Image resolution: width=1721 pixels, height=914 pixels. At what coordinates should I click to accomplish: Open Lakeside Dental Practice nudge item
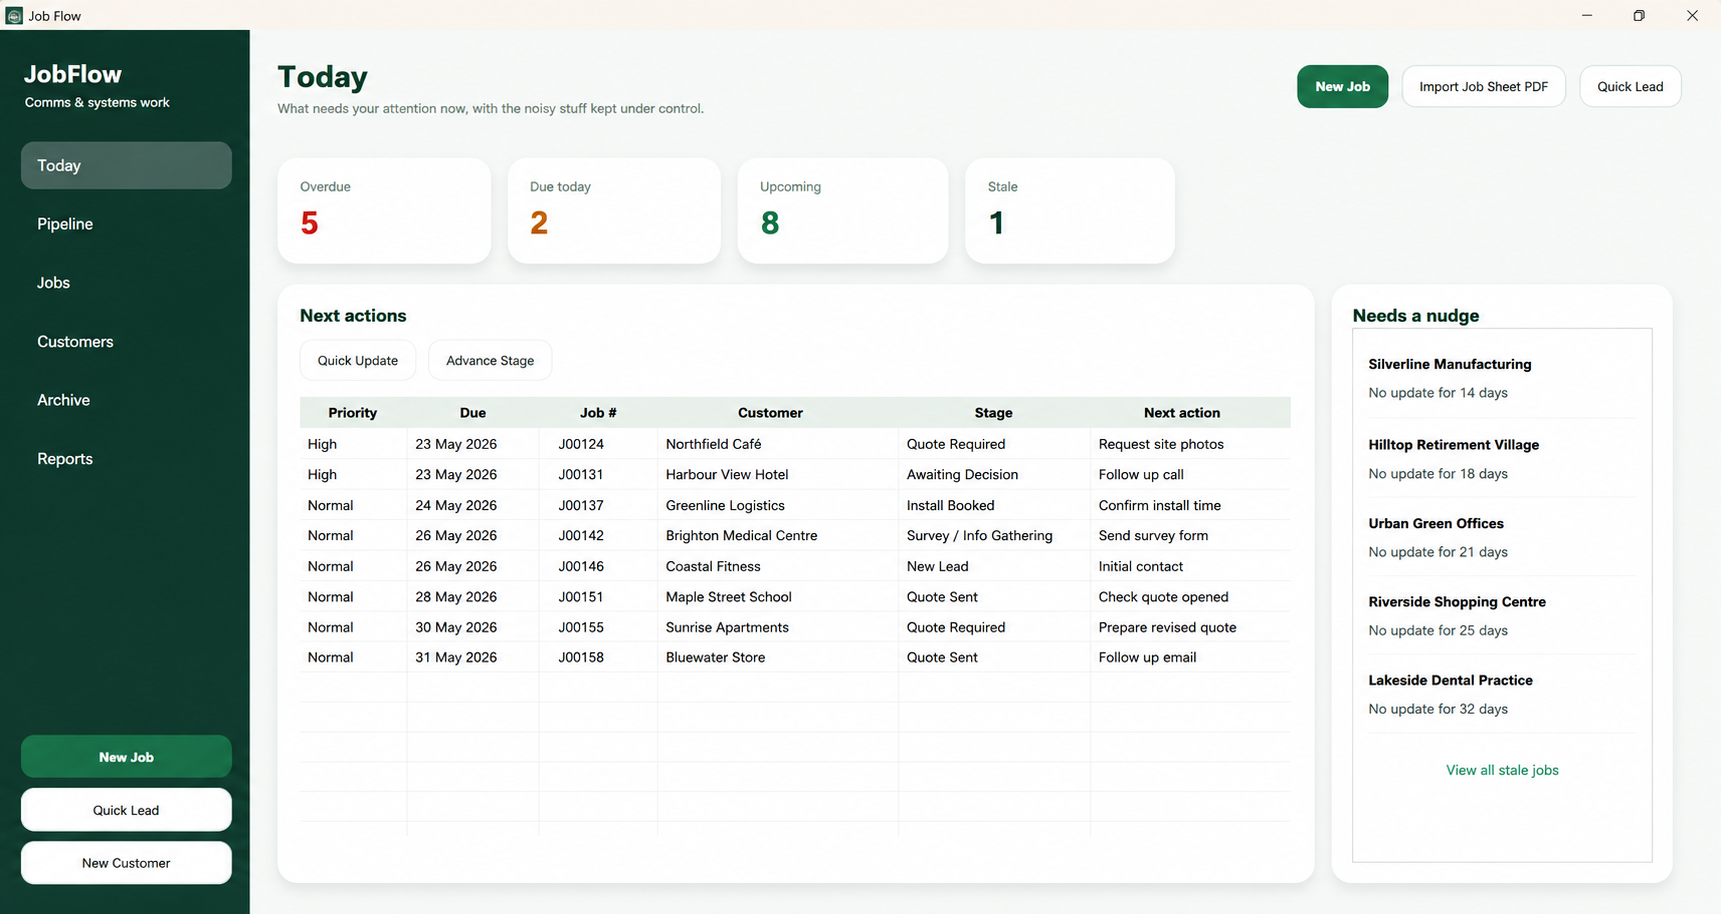click(1502, 694)
